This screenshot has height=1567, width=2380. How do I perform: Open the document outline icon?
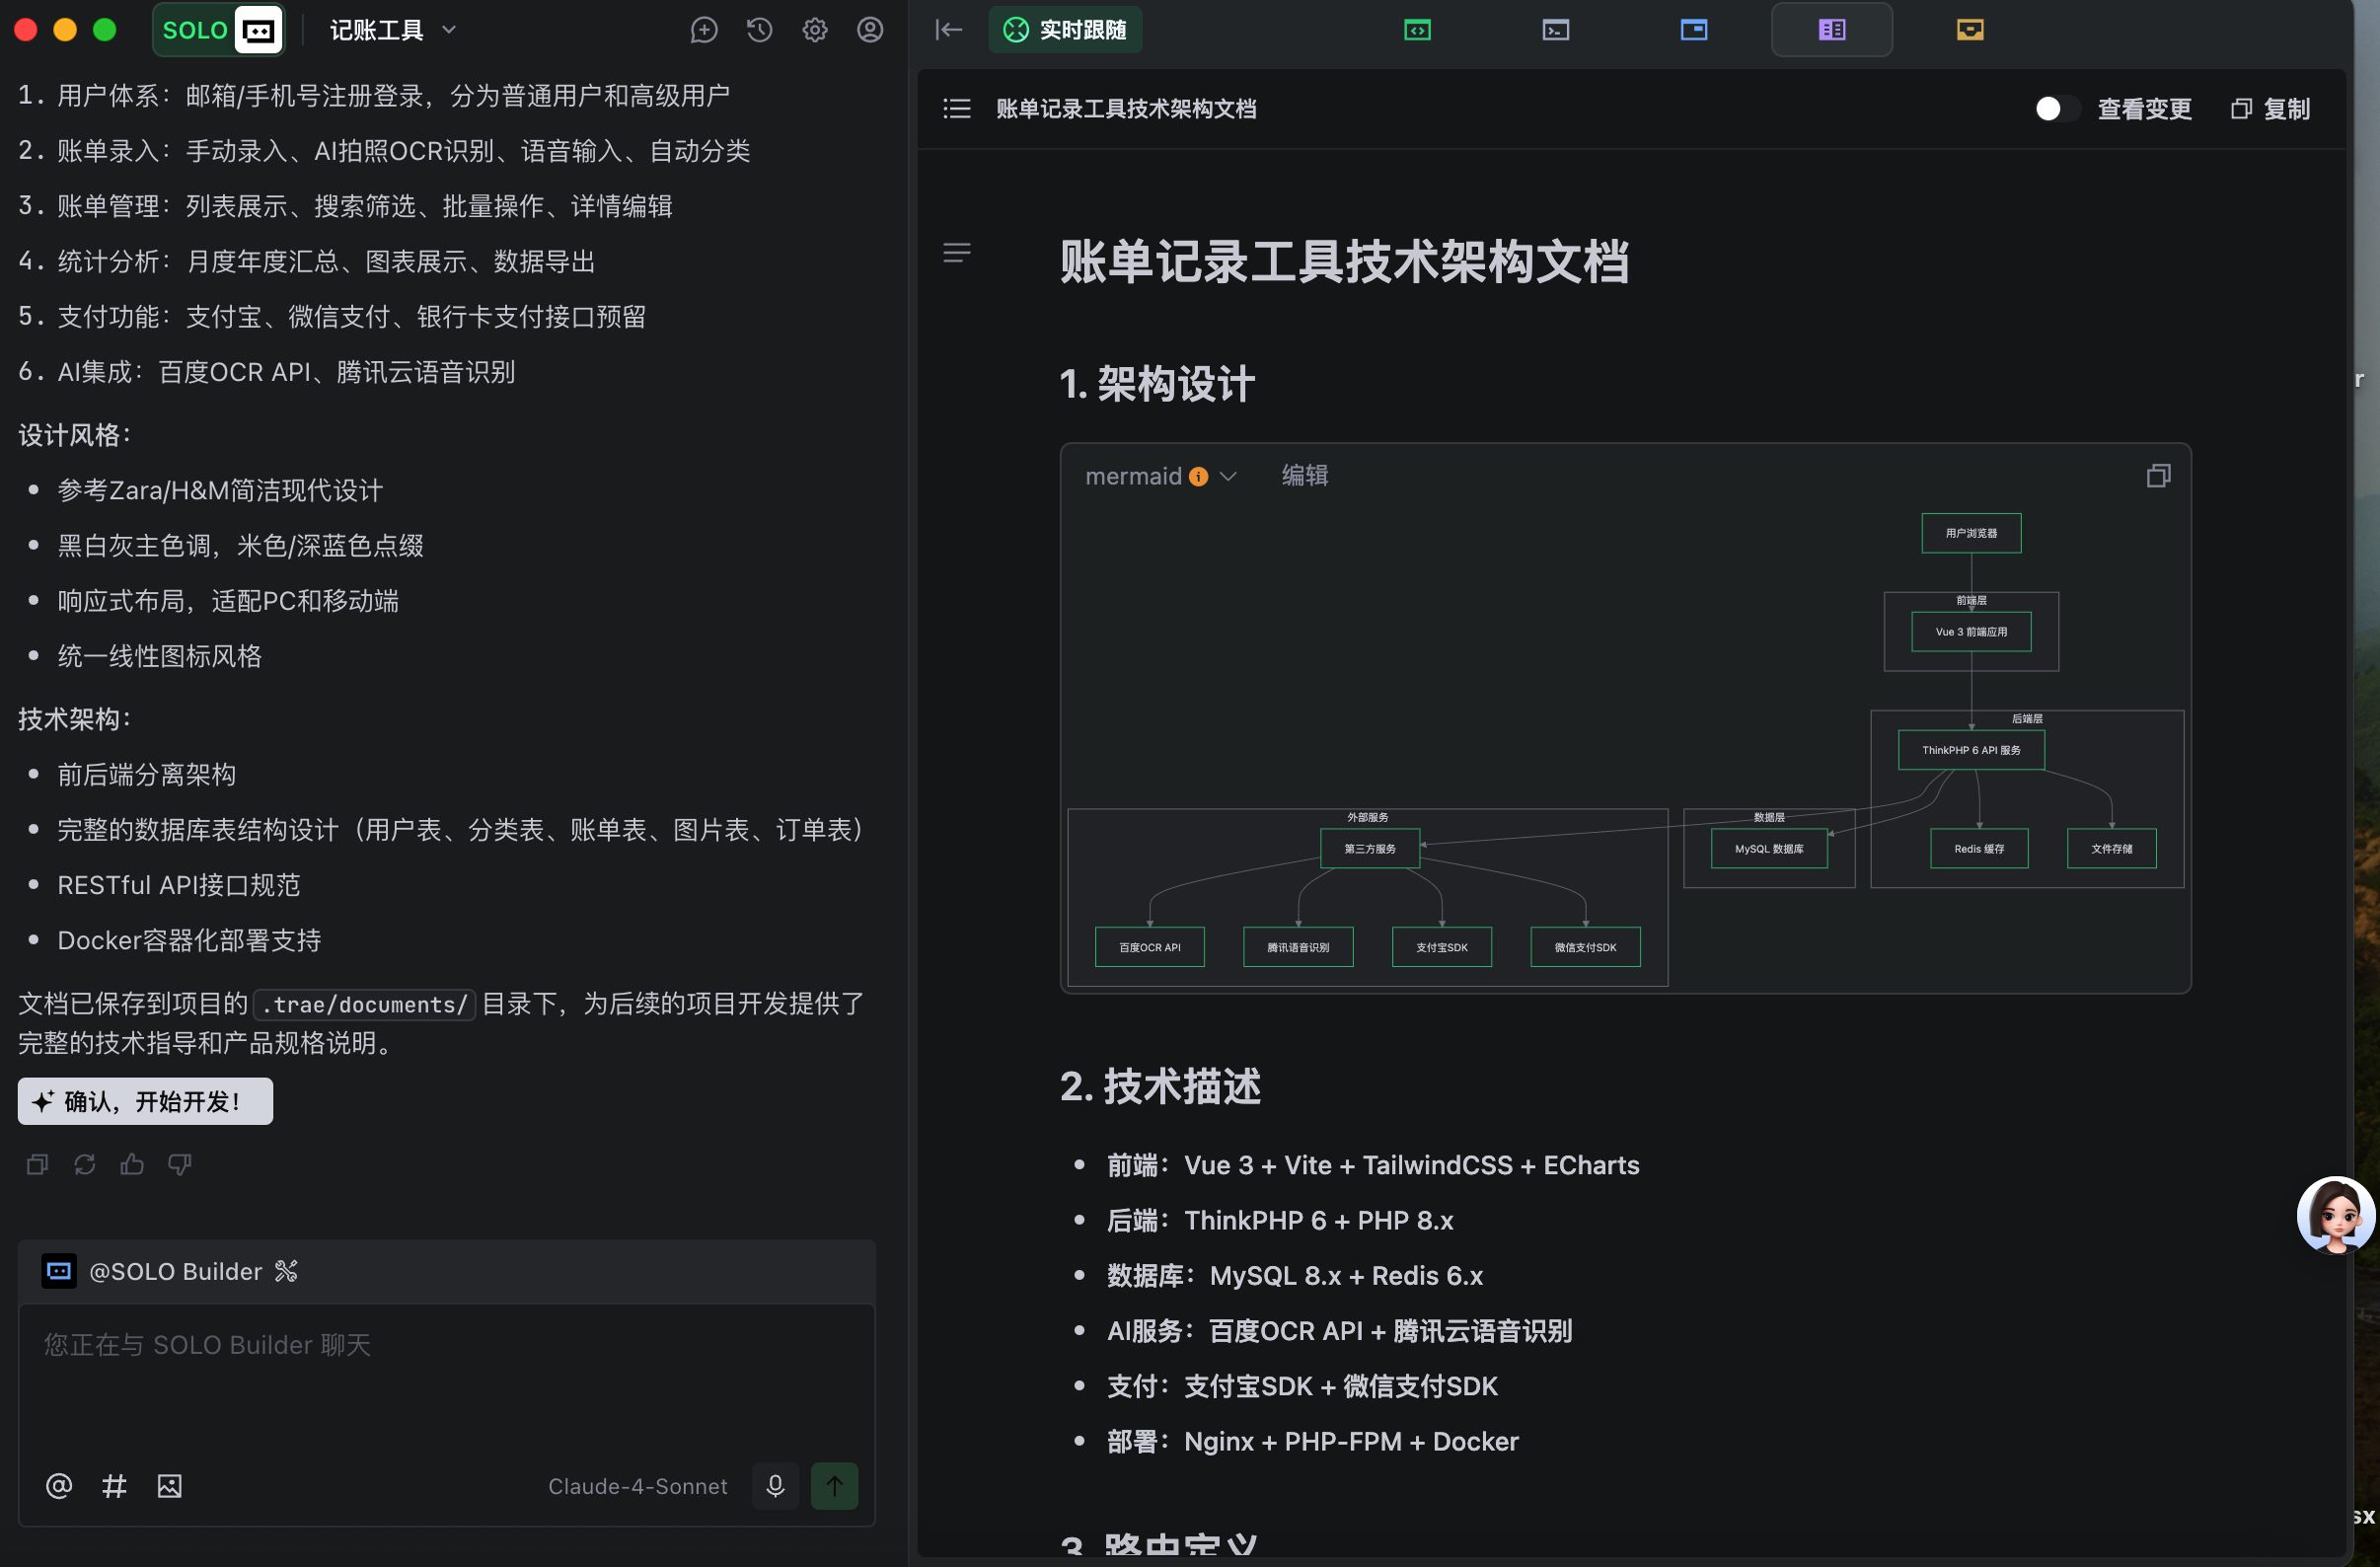coord(957,253)
